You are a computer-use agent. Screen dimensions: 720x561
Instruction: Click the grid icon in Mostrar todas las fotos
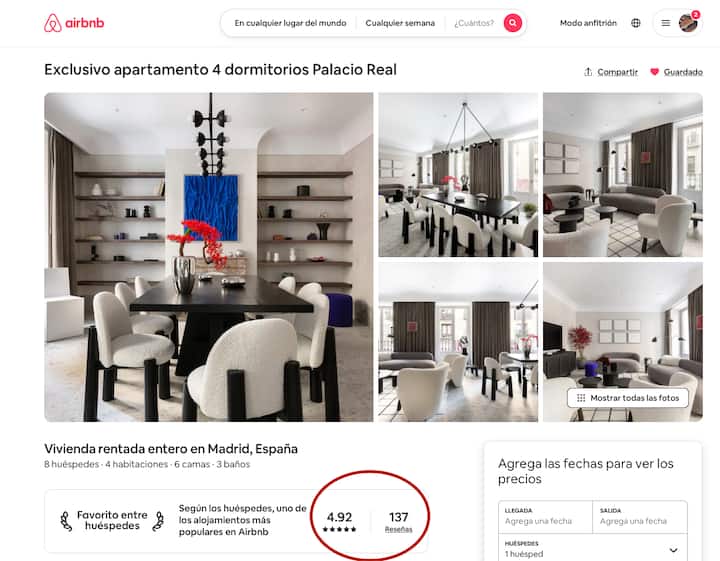tap(581, 398)
